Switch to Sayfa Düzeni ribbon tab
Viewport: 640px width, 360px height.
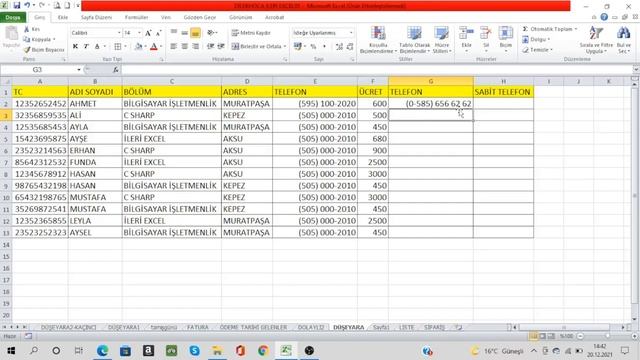coord(96,18)
